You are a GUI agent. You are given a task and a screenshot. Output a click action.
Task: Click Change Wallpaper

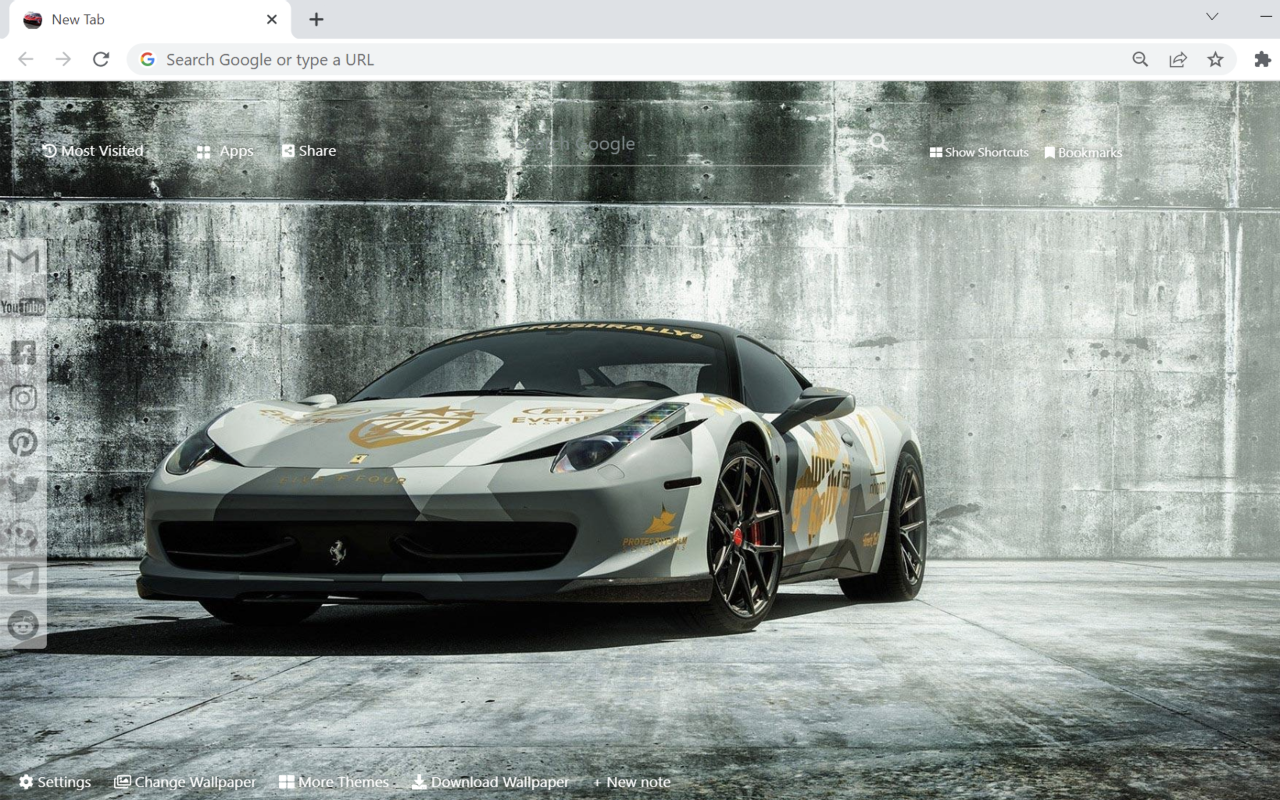tap(185, 782)
